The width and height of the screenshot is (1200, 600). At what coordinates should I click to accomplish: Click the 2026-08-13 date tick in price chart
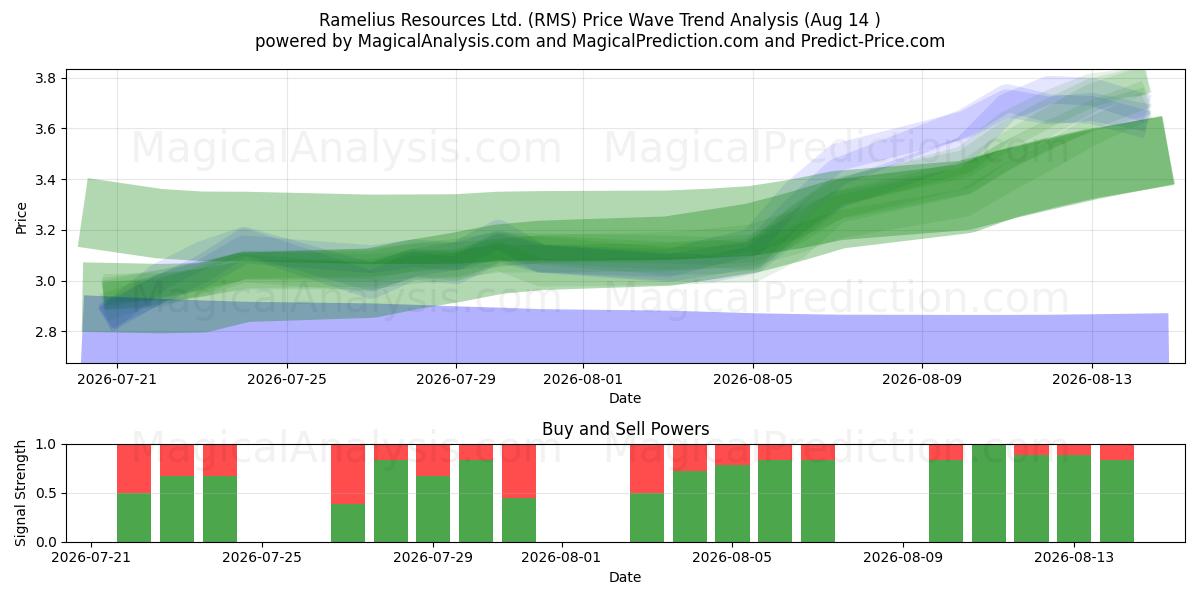click(1091, 379)
